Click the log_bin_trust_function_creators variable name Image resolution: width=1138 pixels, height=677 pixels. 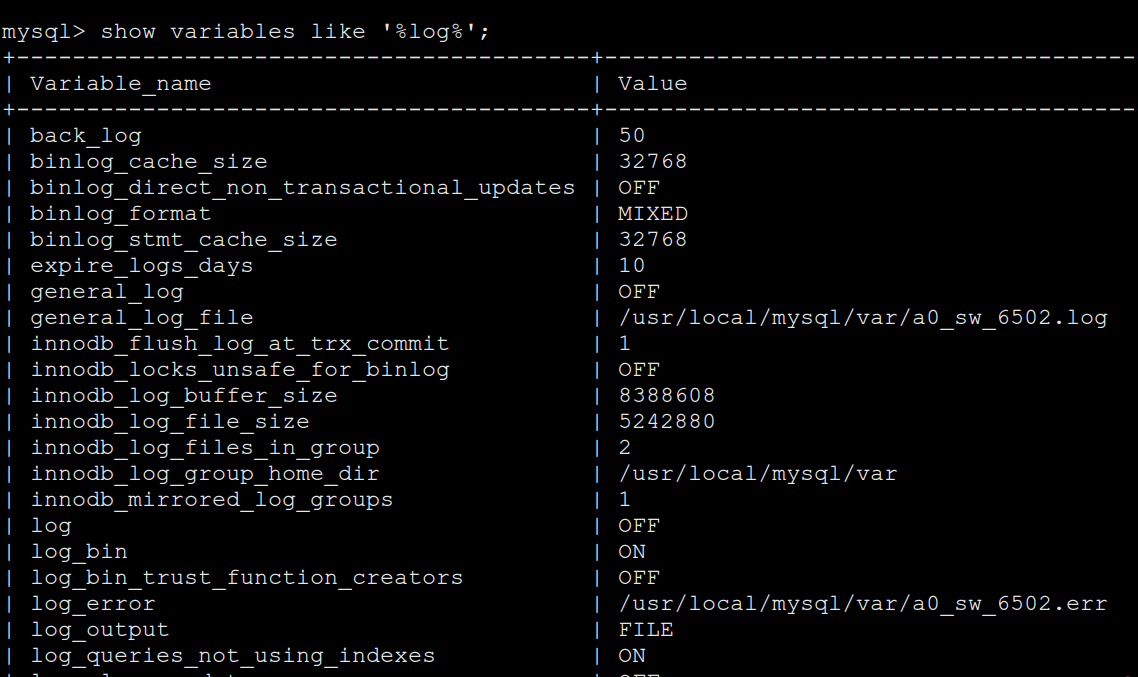(246, 577)
